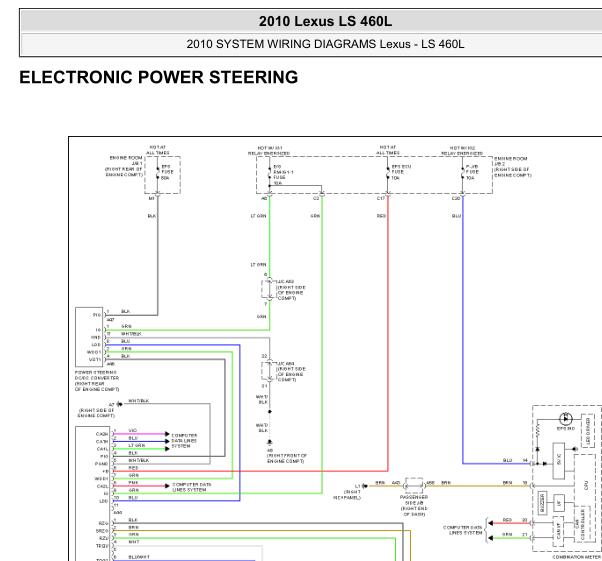Click the ENGINE ROOM J/B 2 label

coord(513,167)
